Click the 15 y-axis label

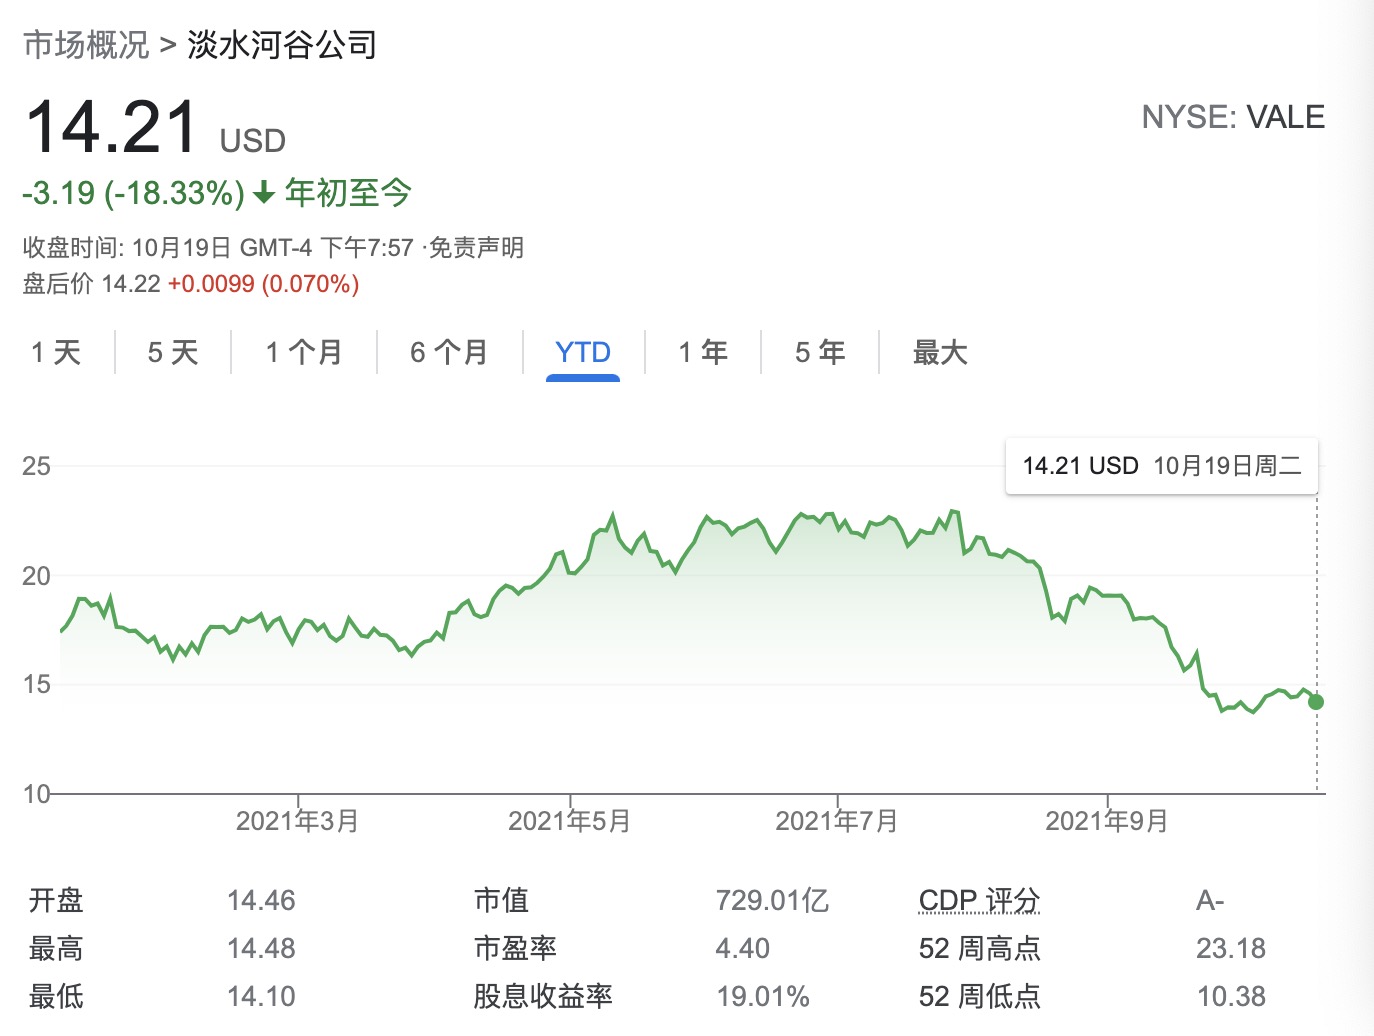point(36,684)
